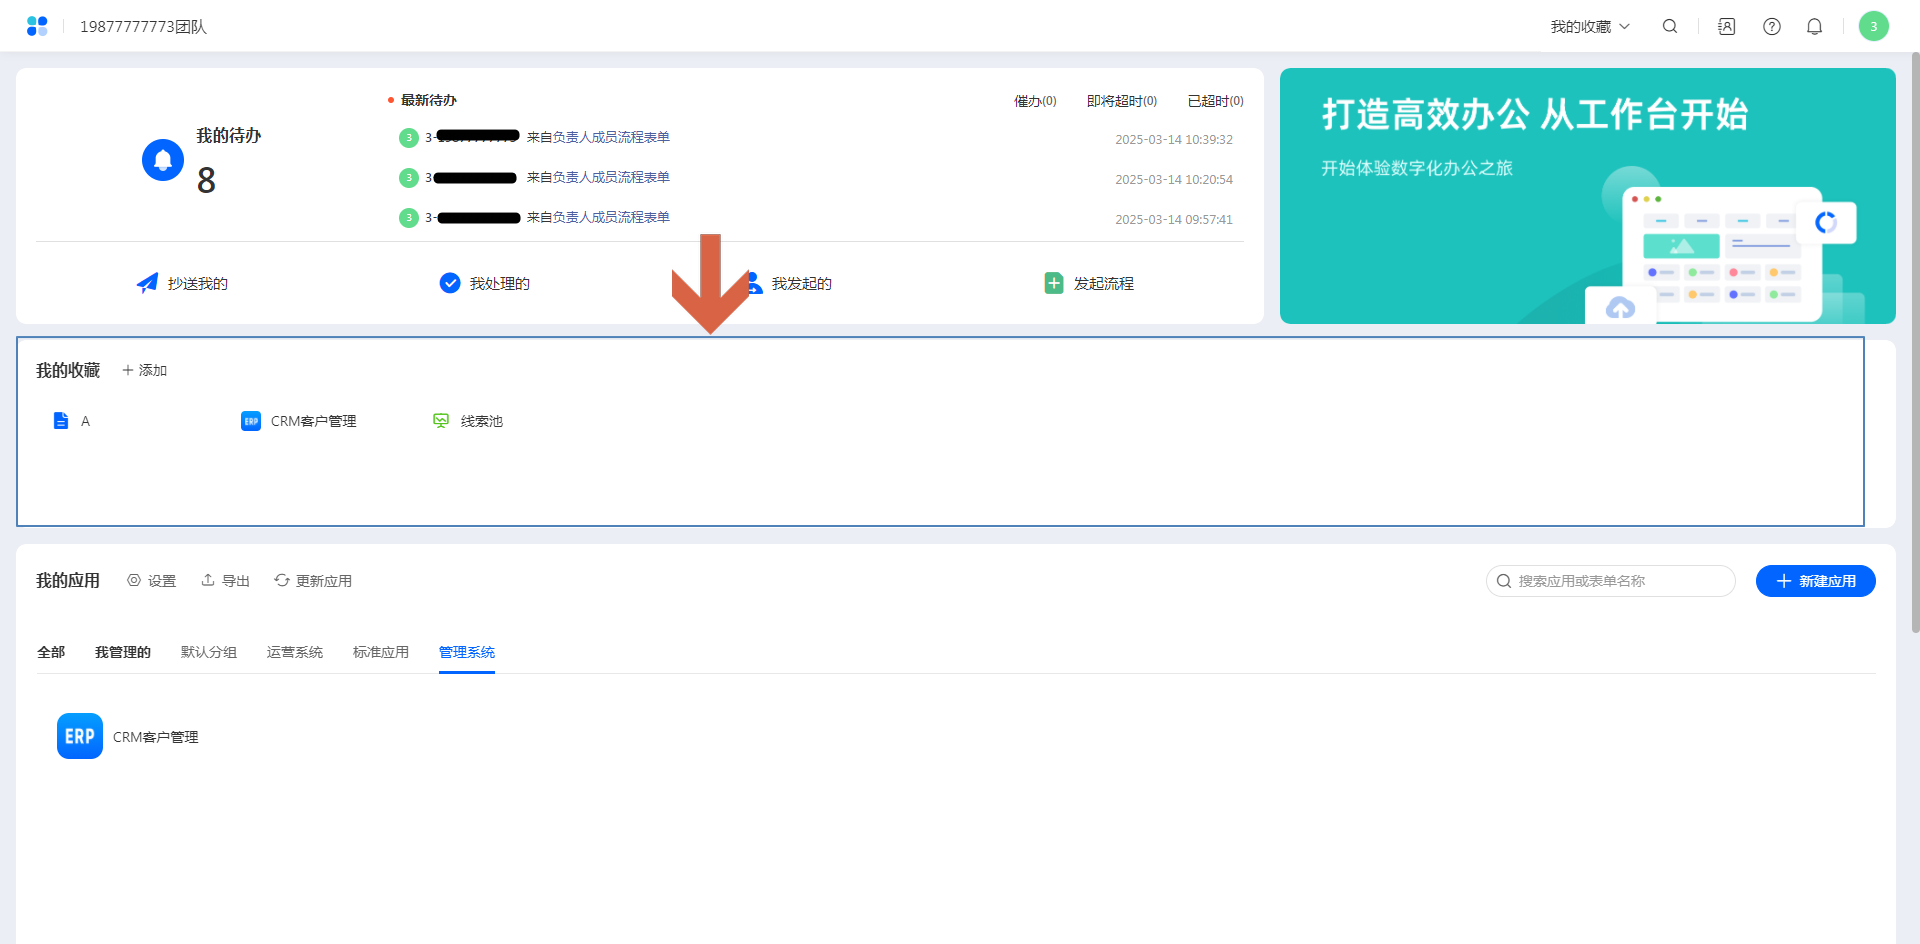This screenshot has width=1920, height=944.
Task: Click the green user avatar
Action: (1873, 27)
